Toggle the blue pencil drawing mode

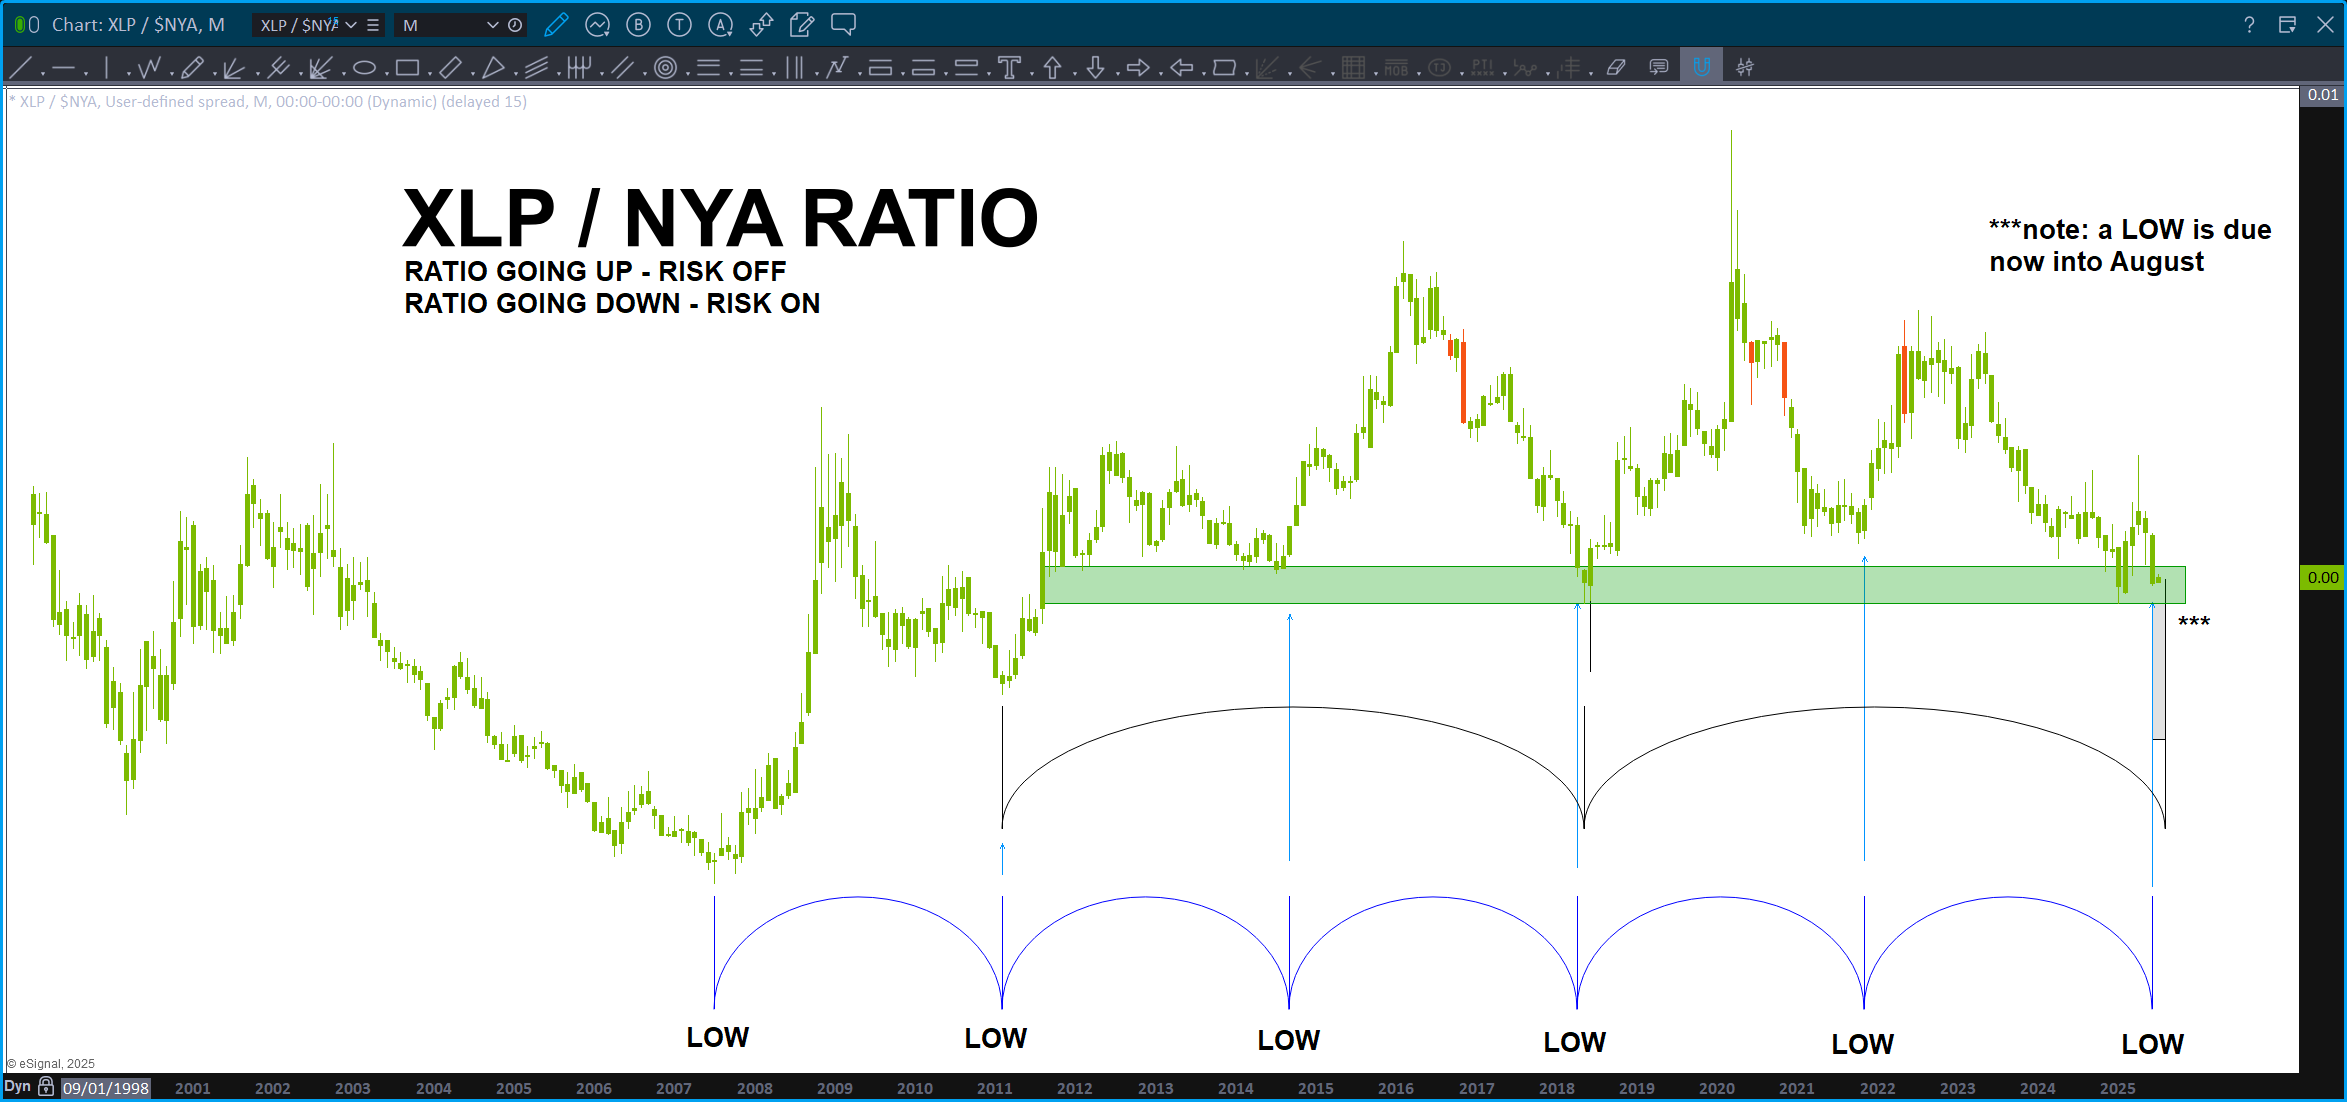click(x=556, y=25)
